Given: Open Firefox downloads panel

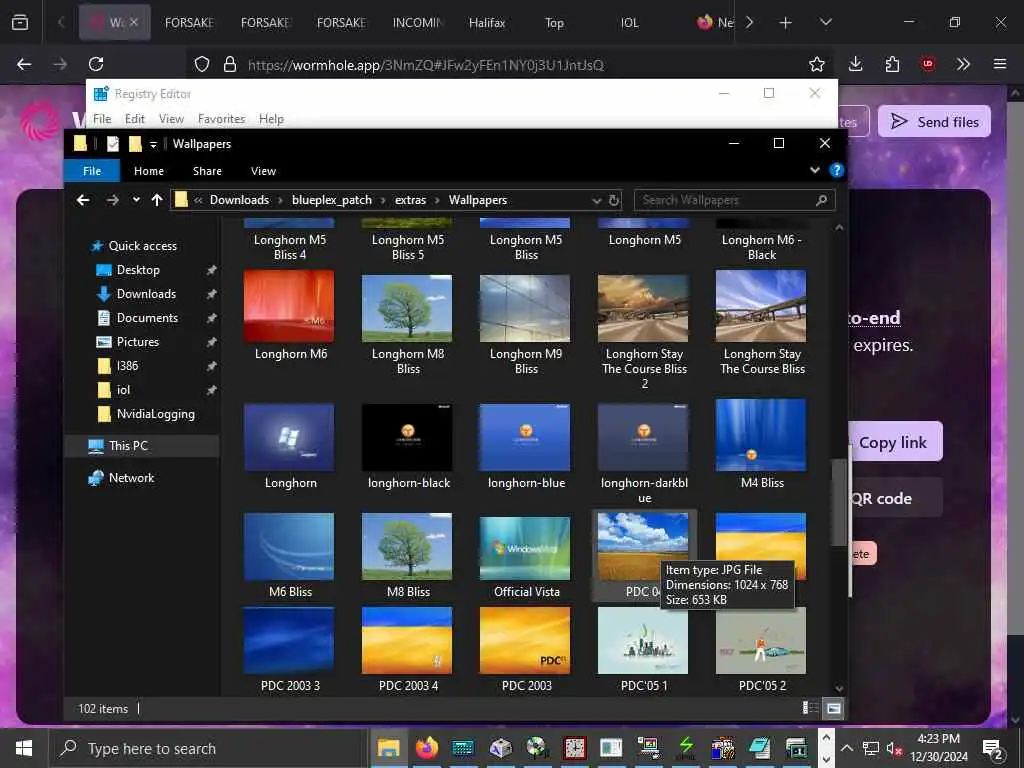Looking at the screenshot, I should pyautogui.click(x=856, y=64).
